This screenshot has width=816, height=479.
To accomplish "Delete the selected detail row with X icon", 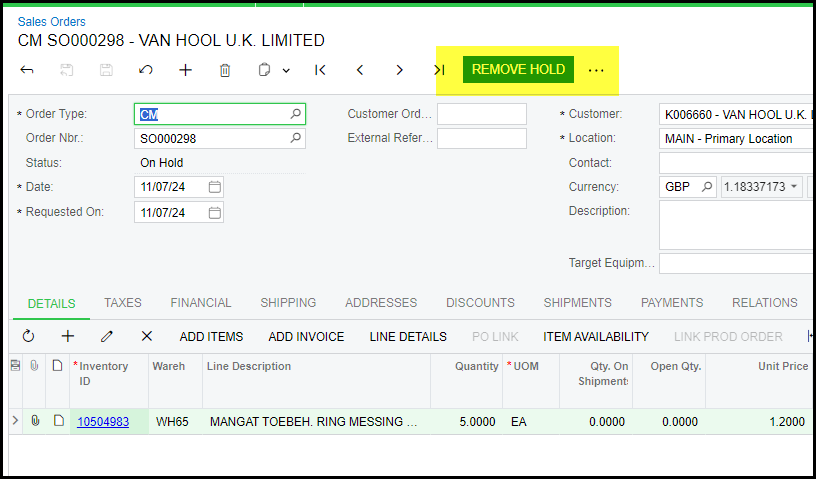I will click(146, 336).
